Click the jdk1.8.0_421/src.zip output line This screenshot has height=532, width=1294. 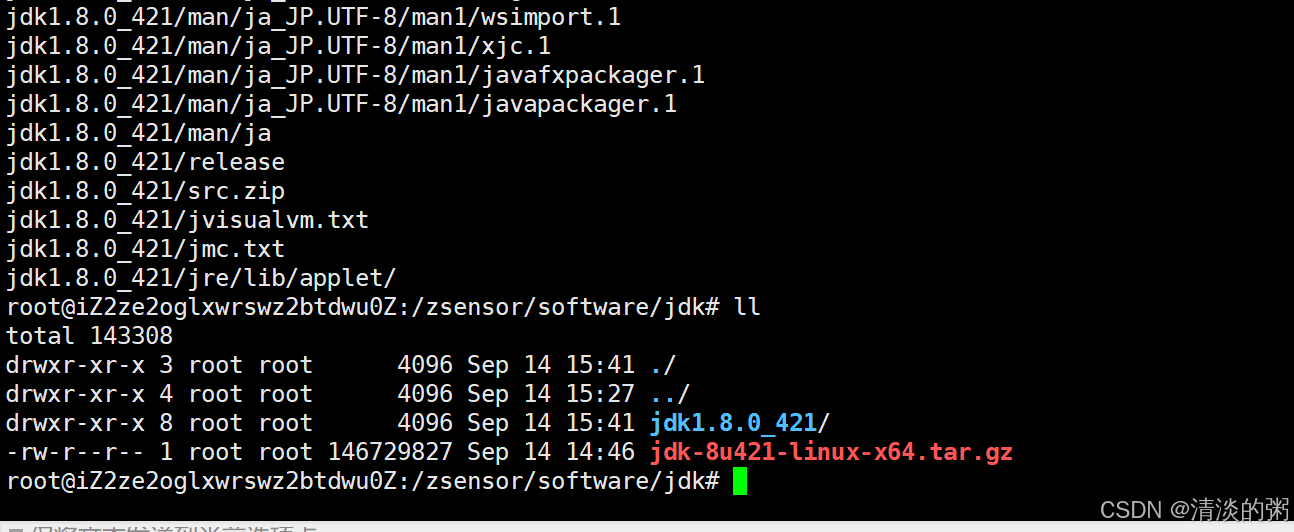pyautogui.click(x=146, y=191)
